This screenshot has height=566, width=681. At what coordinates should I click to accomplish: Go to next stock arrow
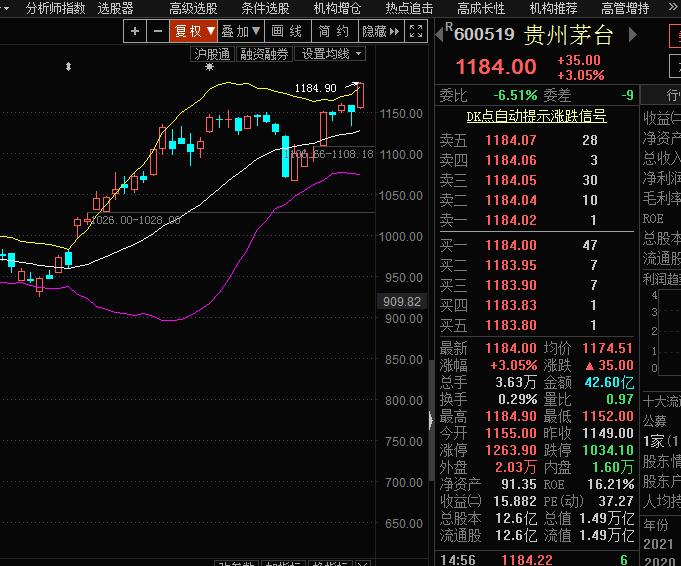coord(633,35)
